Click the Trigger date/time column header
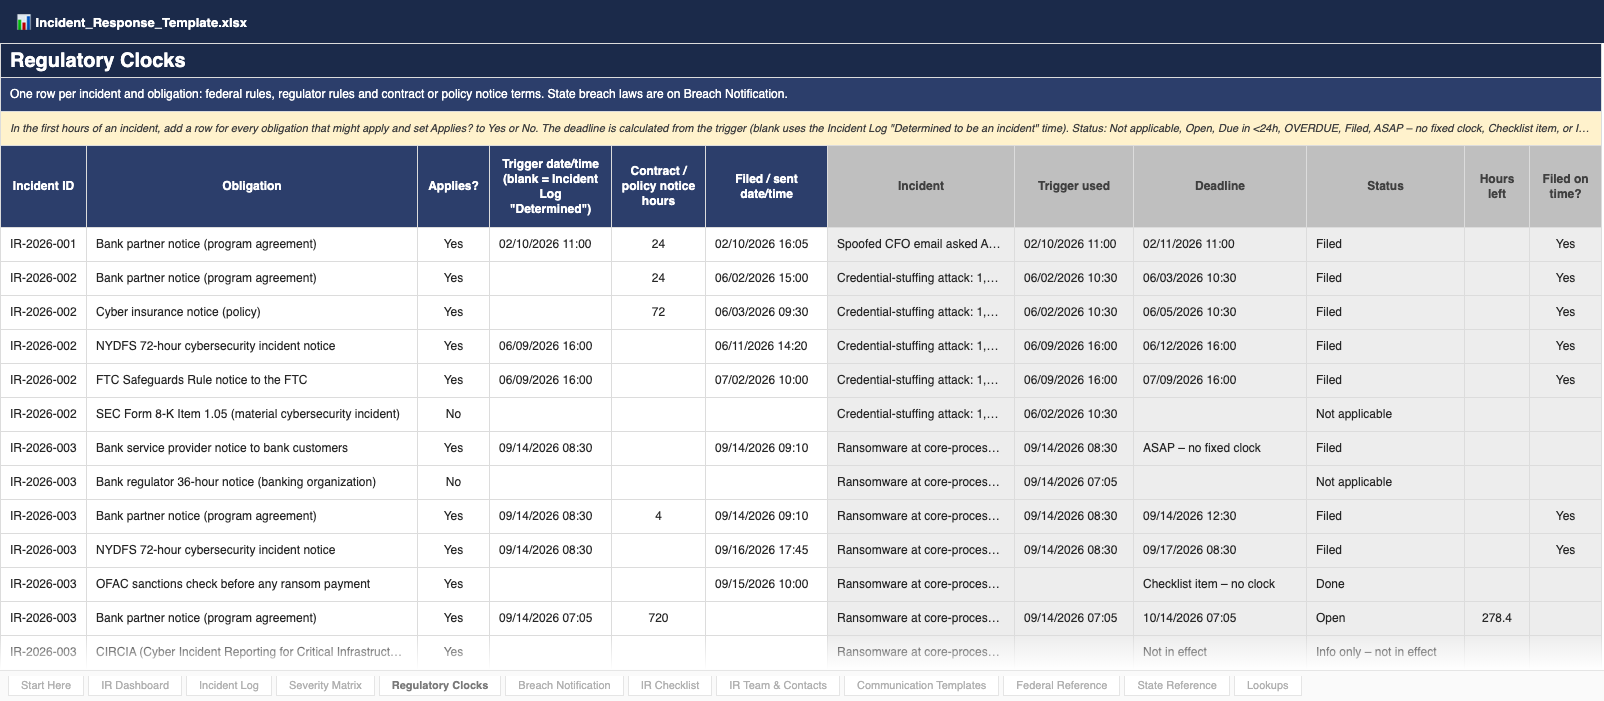Screen dimensions: 1604x701 click(x=550, y=186)
